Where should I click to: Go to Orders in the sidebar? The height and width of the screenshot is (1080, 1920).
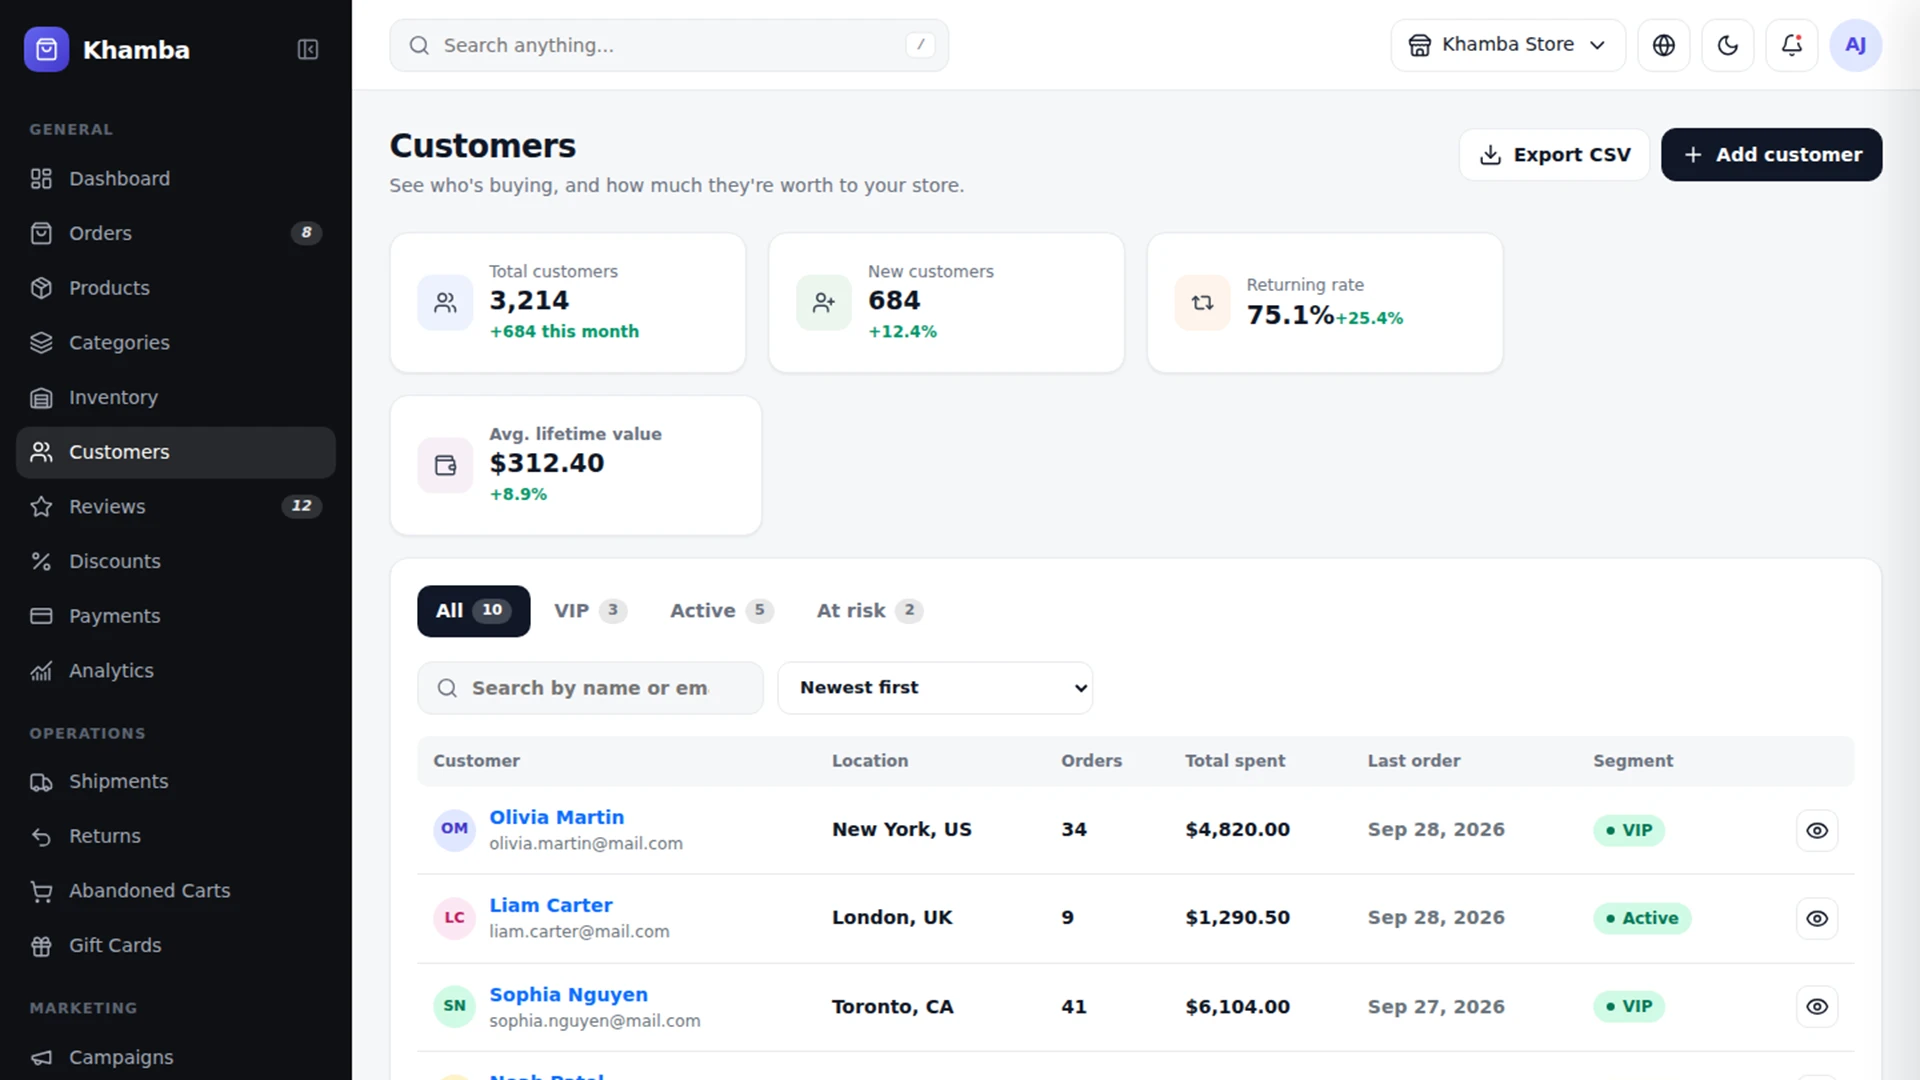click(x=175, y=233)
